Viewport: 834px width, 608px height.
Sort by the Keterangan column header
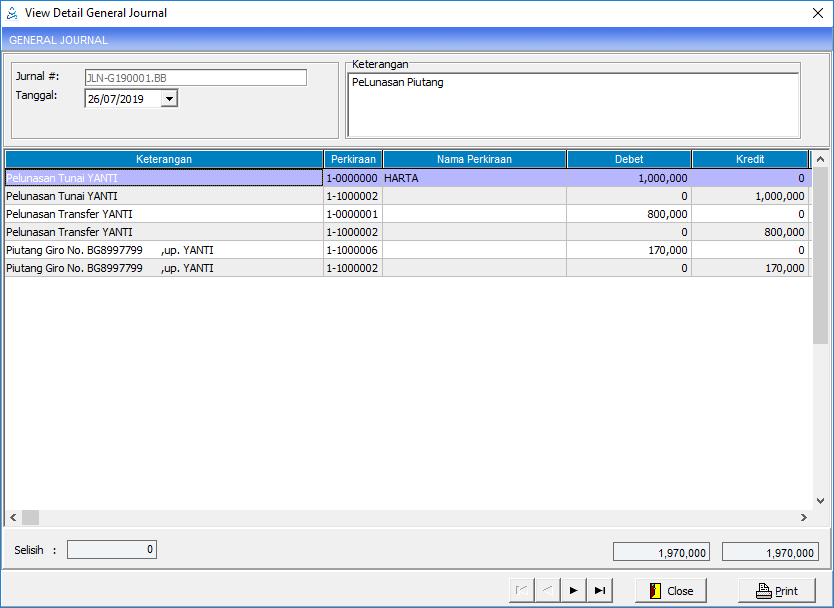click(164, 159)
